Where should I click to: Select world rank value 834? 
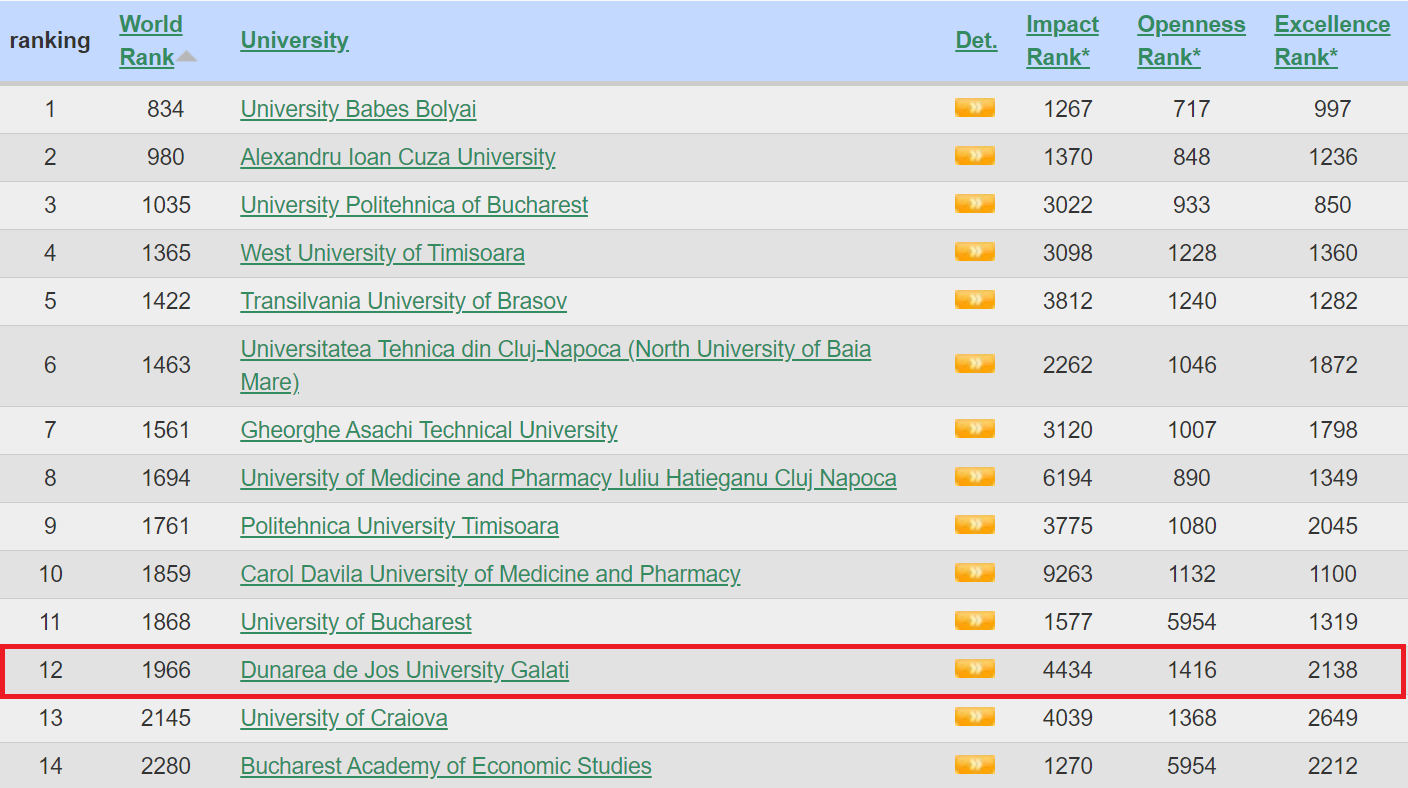[166, 109]
